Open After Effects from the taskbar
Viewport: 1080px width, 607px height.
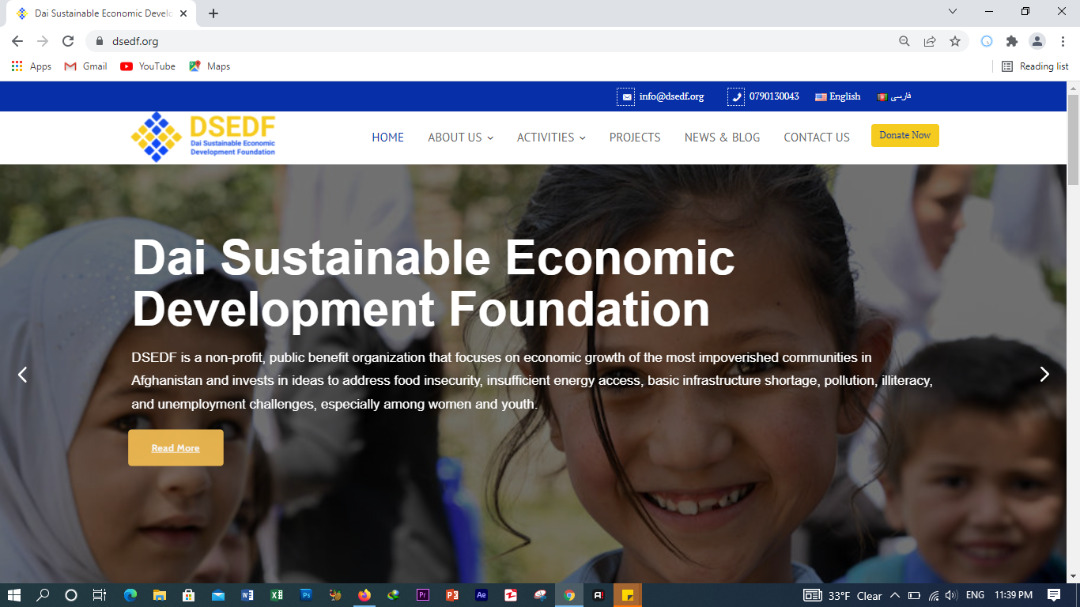coord(481,595)
